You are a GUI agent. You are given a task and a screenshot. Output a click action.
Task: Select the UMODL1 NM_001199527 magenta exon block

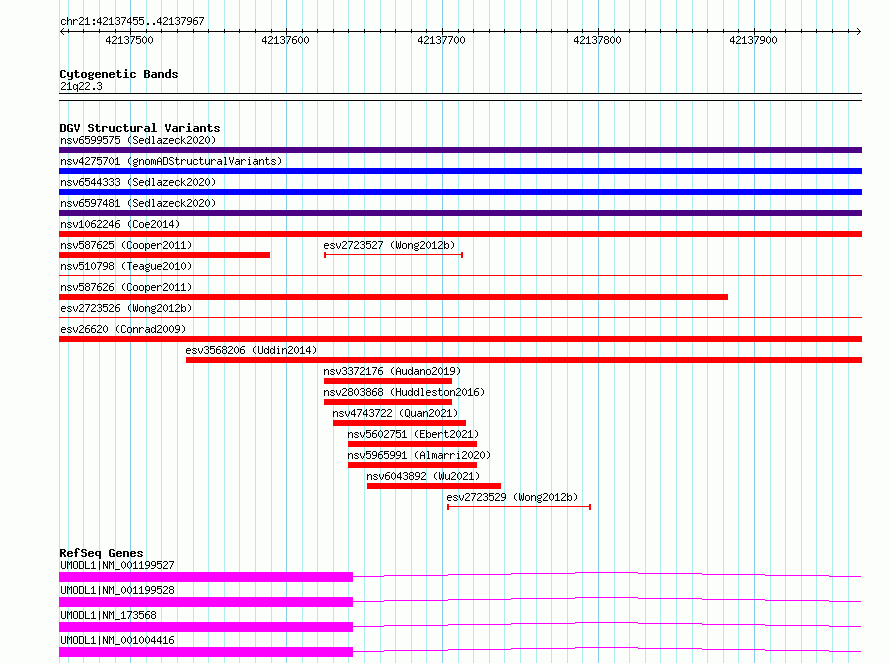coord(206,577)
